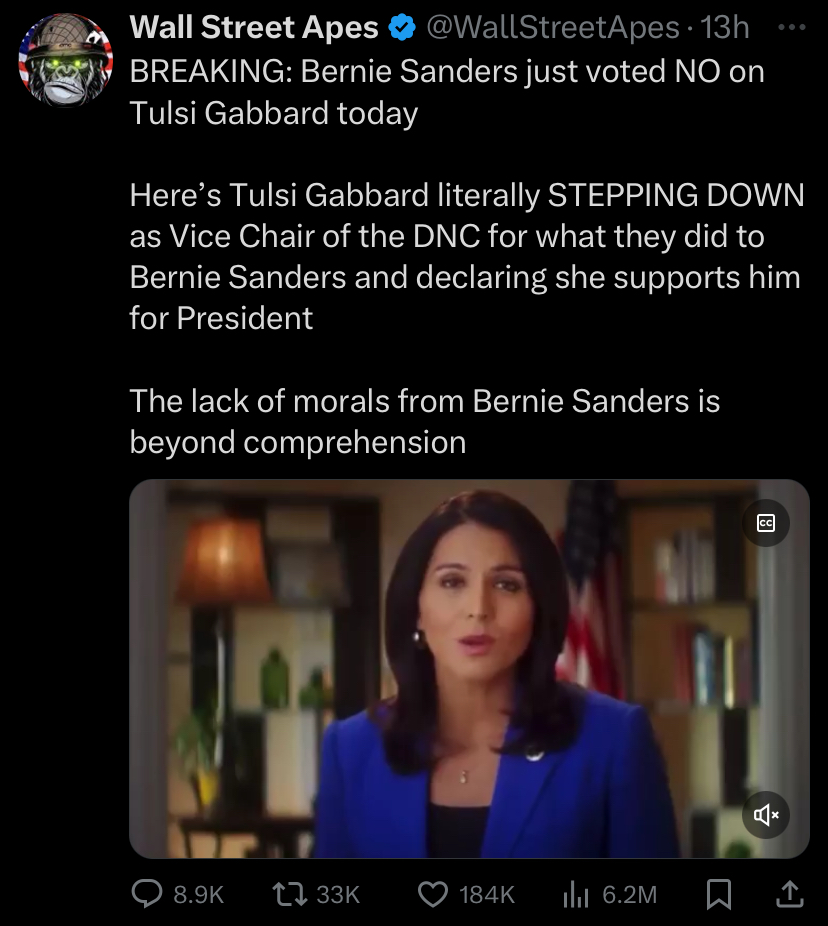Click the reply speech bubble icon
828x926 pixels.
click(x=146, y=894)
